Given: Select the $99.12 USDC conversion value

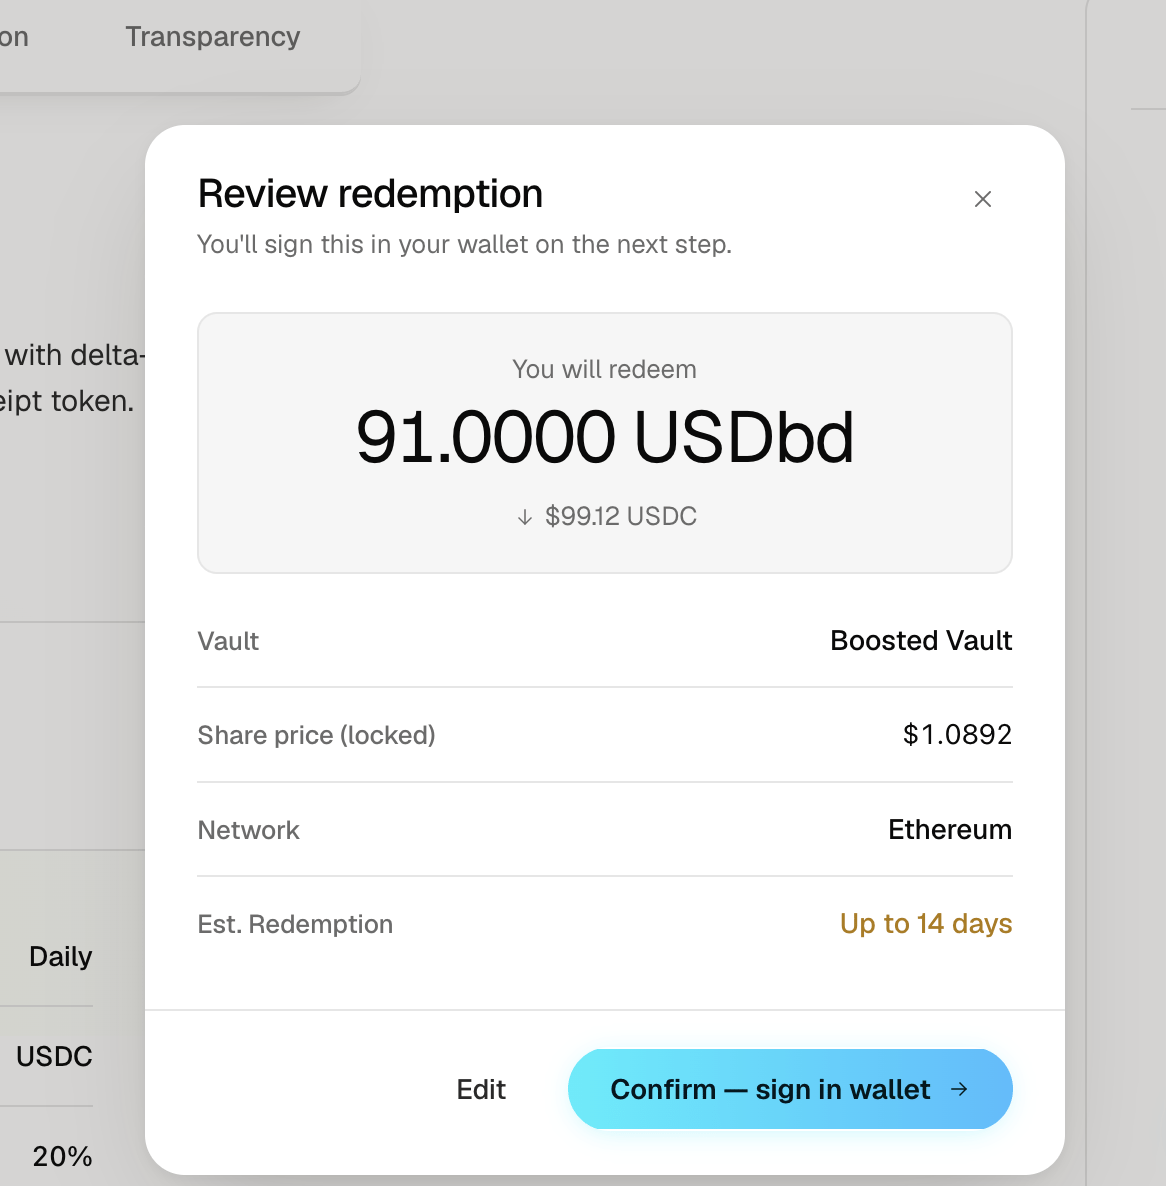Looking at the screenshot, I should click(x=620, y=516).
